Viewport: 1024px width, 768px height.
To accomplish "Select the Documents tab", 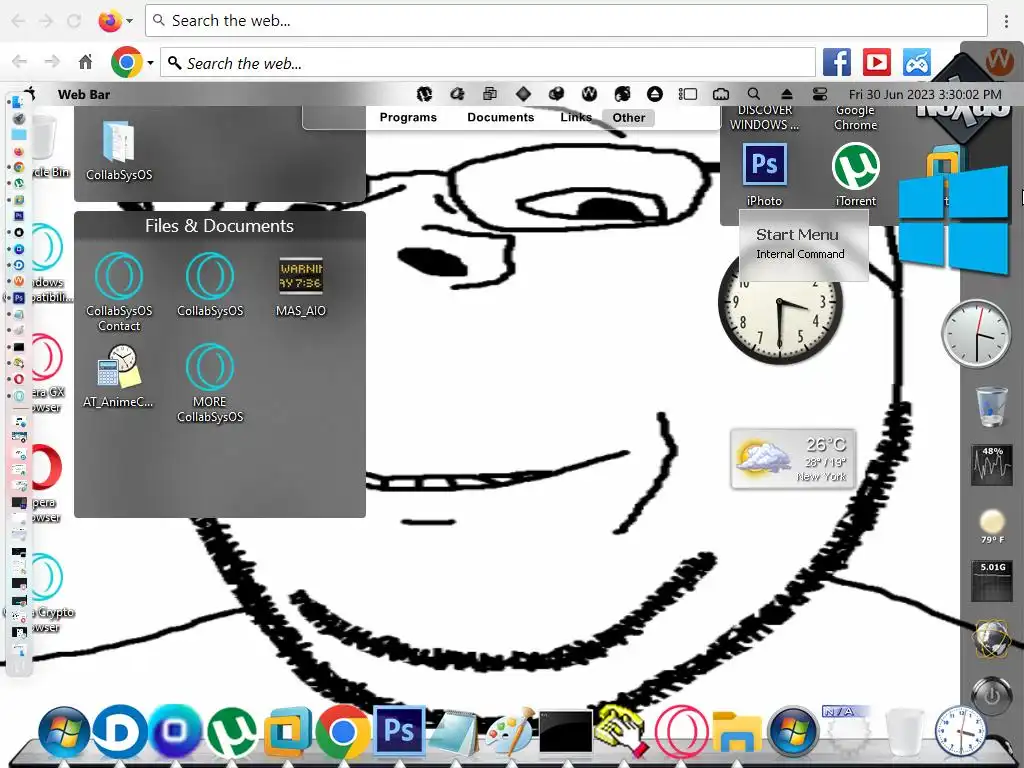I will (x=500, y=118).
